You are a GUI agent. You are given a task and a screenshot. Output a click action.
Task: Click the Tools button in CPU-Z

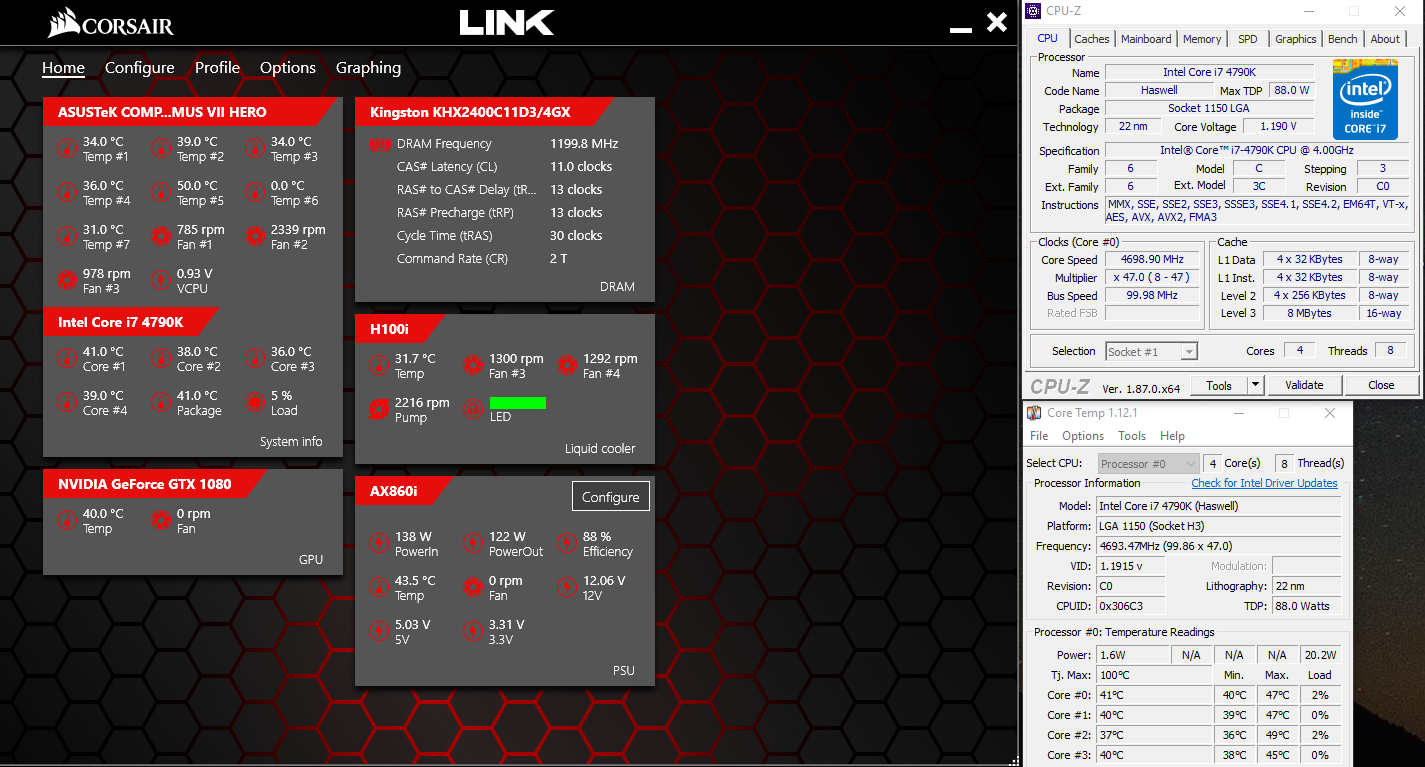(1219, 385)
